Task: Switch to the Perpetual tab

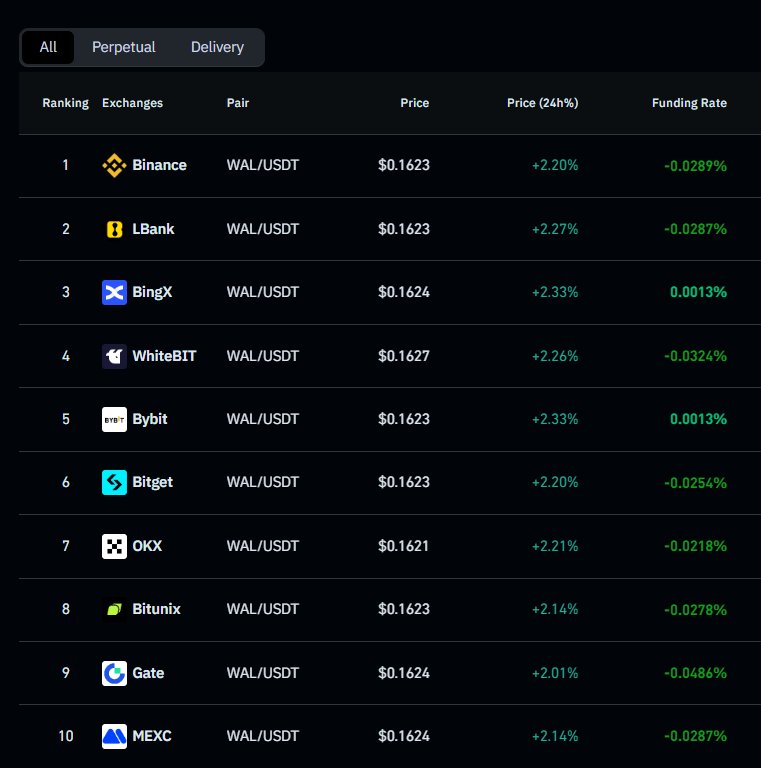Action: click(124, 47)
